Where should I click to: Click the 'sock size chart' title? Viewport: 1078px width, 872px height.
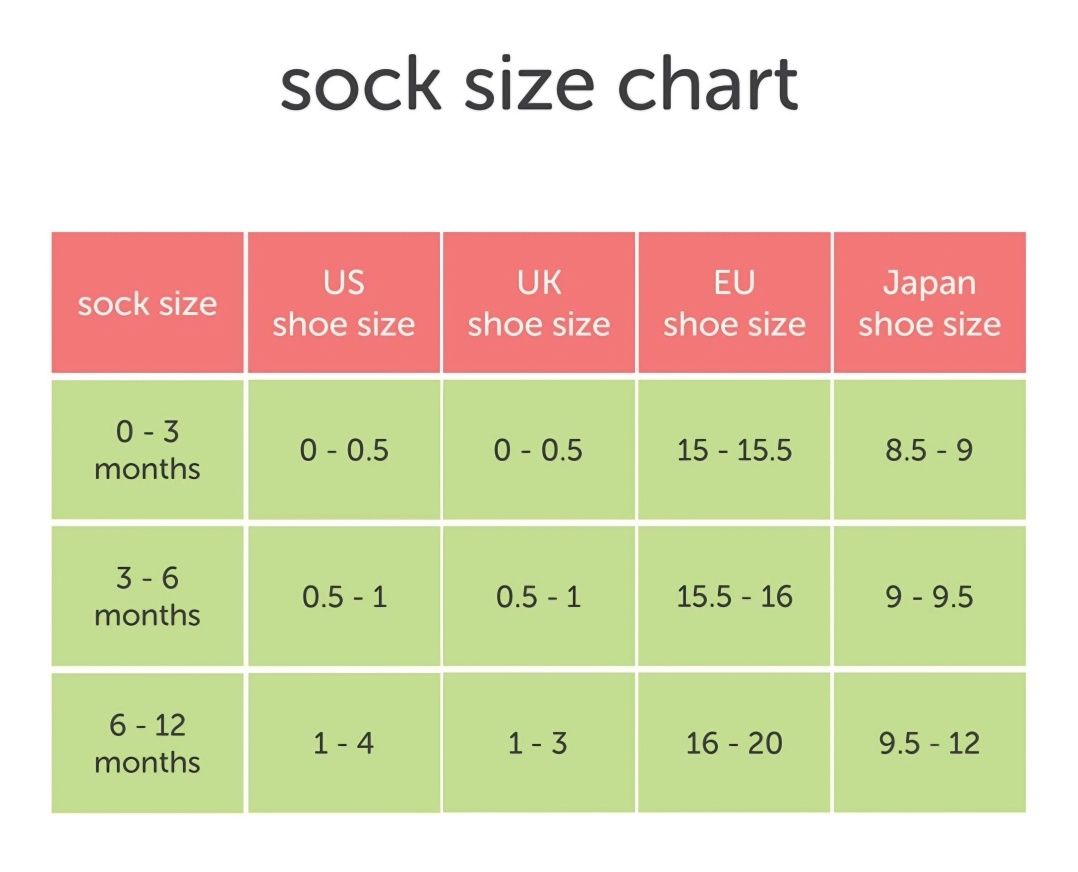tap(539, 84)
